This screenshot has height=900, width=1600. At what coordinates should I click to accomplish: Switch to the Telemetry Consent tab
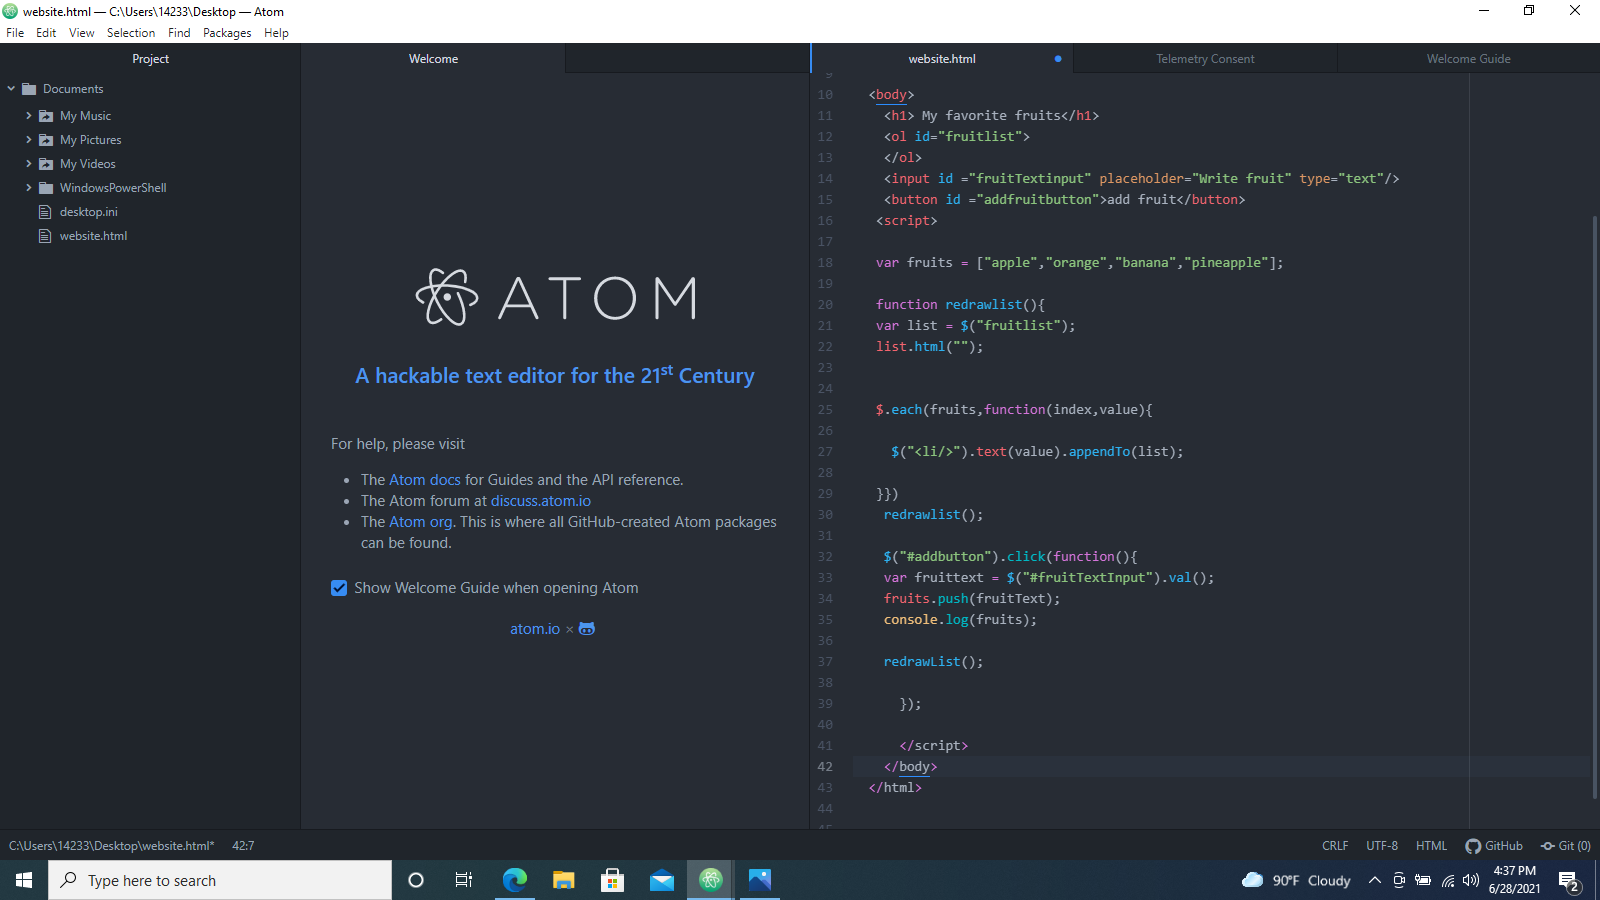pyautogui.click(x=1205, y=59)
